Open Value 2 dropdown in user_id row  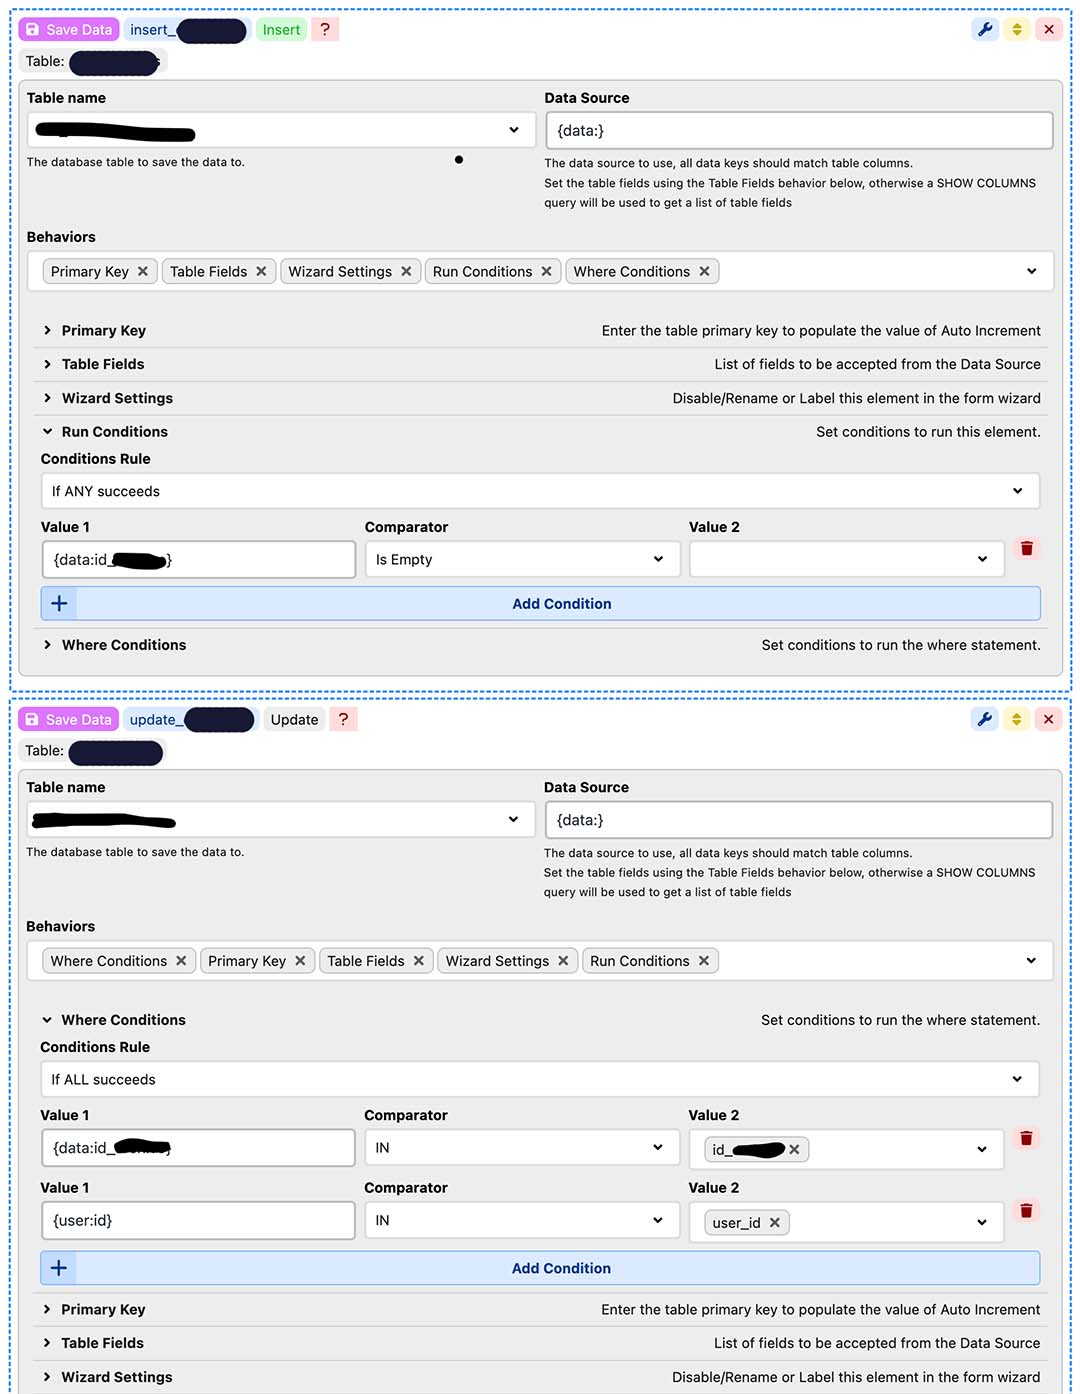(x=982, y=1223)
